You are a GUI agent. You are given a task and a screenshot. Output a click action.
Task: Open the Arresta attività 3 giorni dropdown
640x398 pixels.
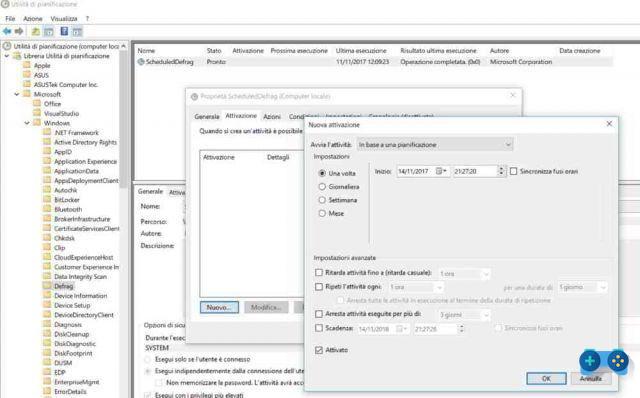tap(464, 315)
